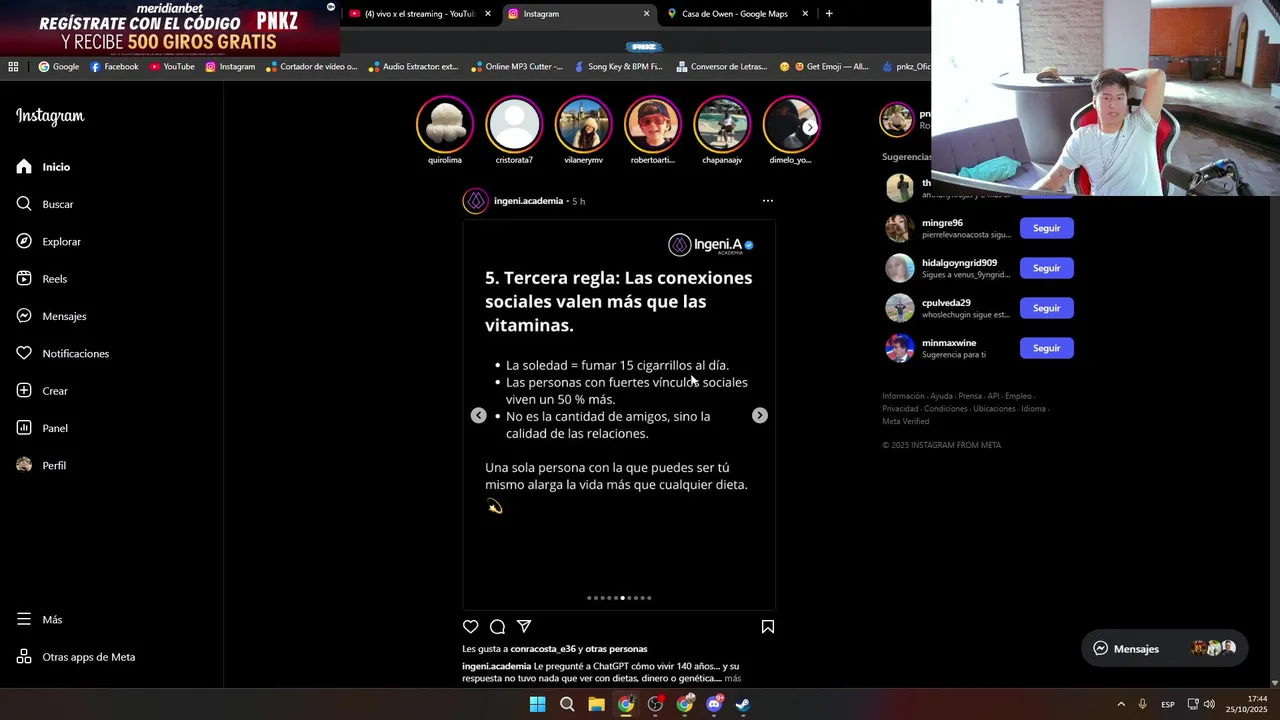Open the floating Mensajes chat button
This screenshot has width=1280, height=720.
point(1164,648)
